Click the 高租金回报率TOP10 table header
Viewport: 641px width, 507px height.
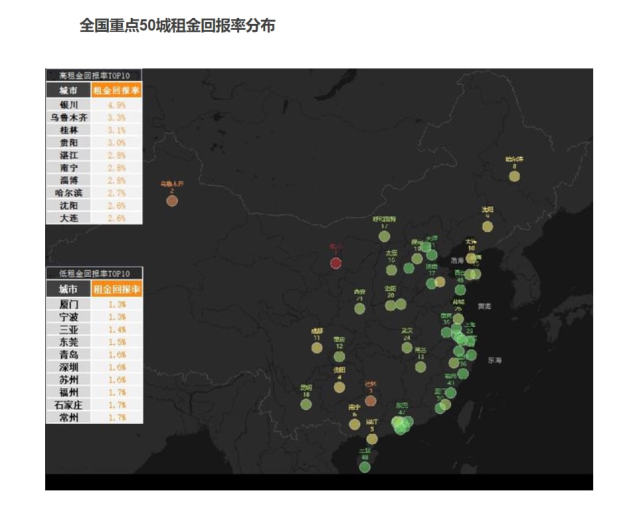tap(94, 75)
